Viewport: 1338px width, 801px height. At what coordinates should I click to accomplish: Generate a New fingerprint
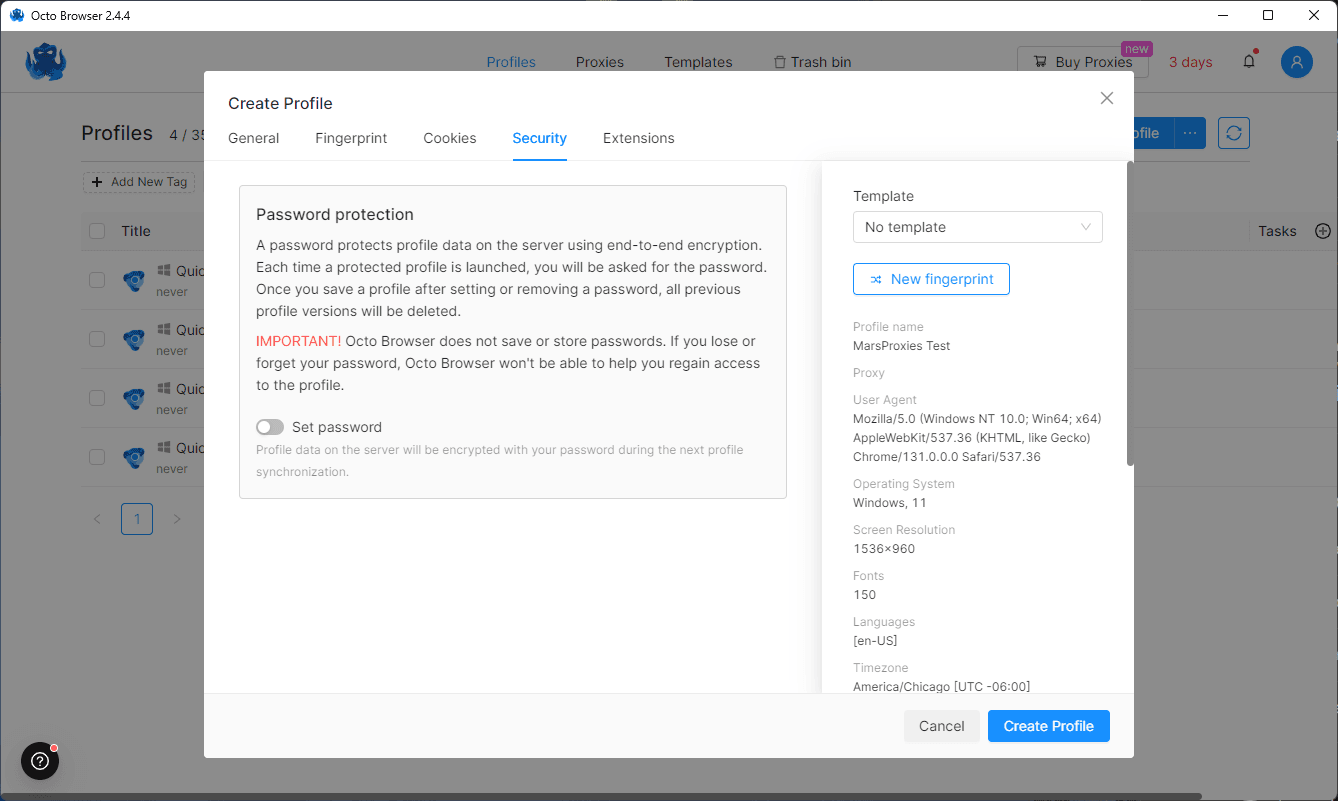tap(931, 279)
